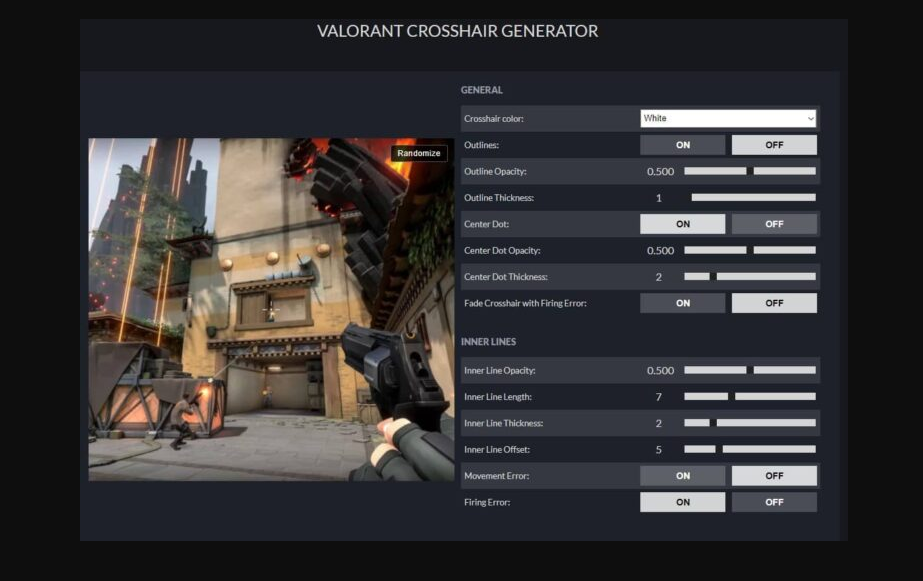
Task: Set Fade Crosshair with Firing Error ON
Action: [683, 303]
